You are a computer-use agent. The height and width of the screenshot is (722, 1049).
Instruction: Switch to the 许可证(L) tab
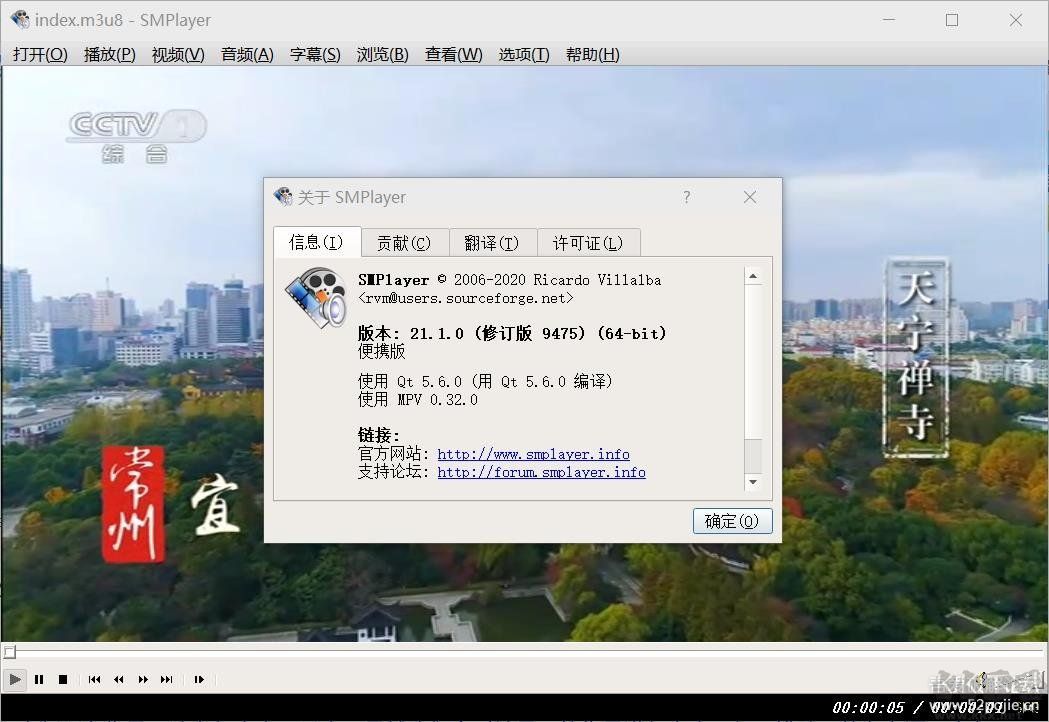pos(589,242)
